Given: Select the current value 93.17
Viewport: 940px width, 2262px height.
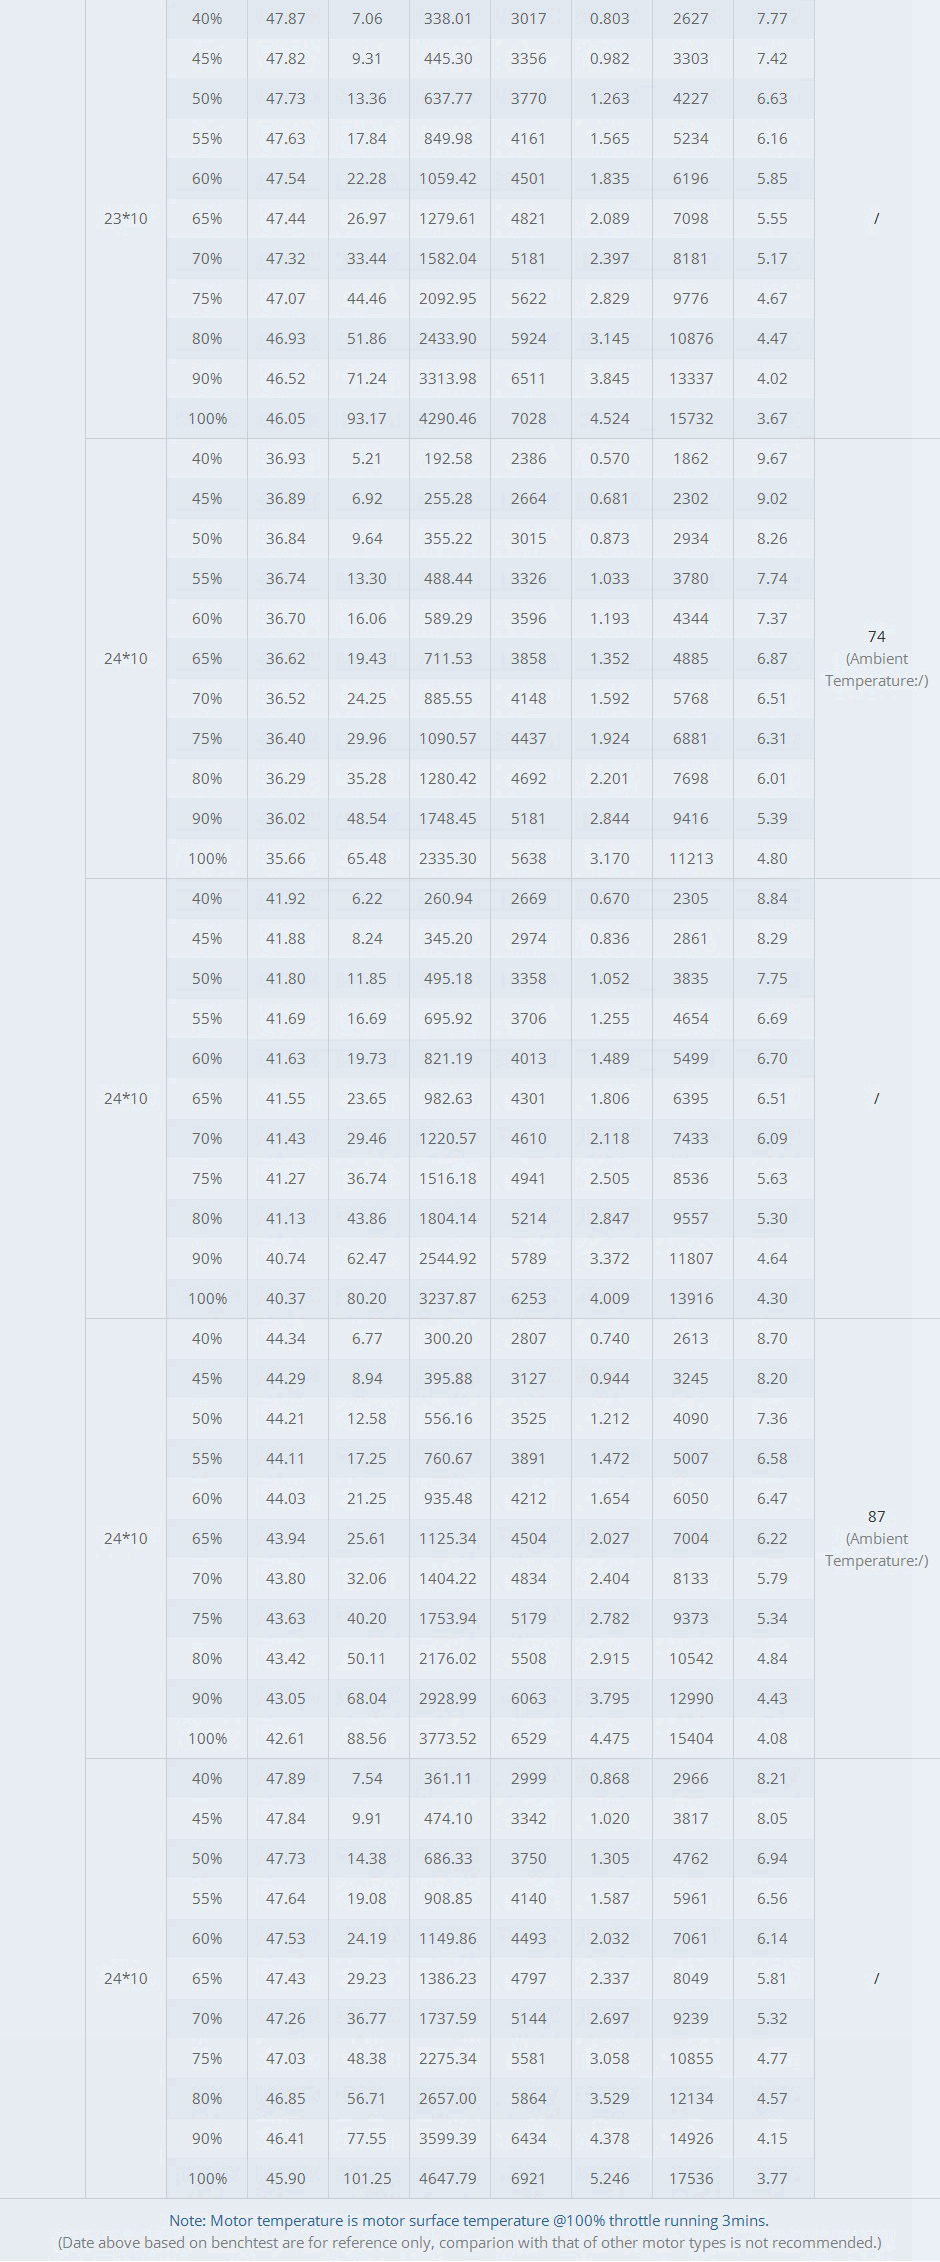Looking at the screenshot, I should 367,418.
